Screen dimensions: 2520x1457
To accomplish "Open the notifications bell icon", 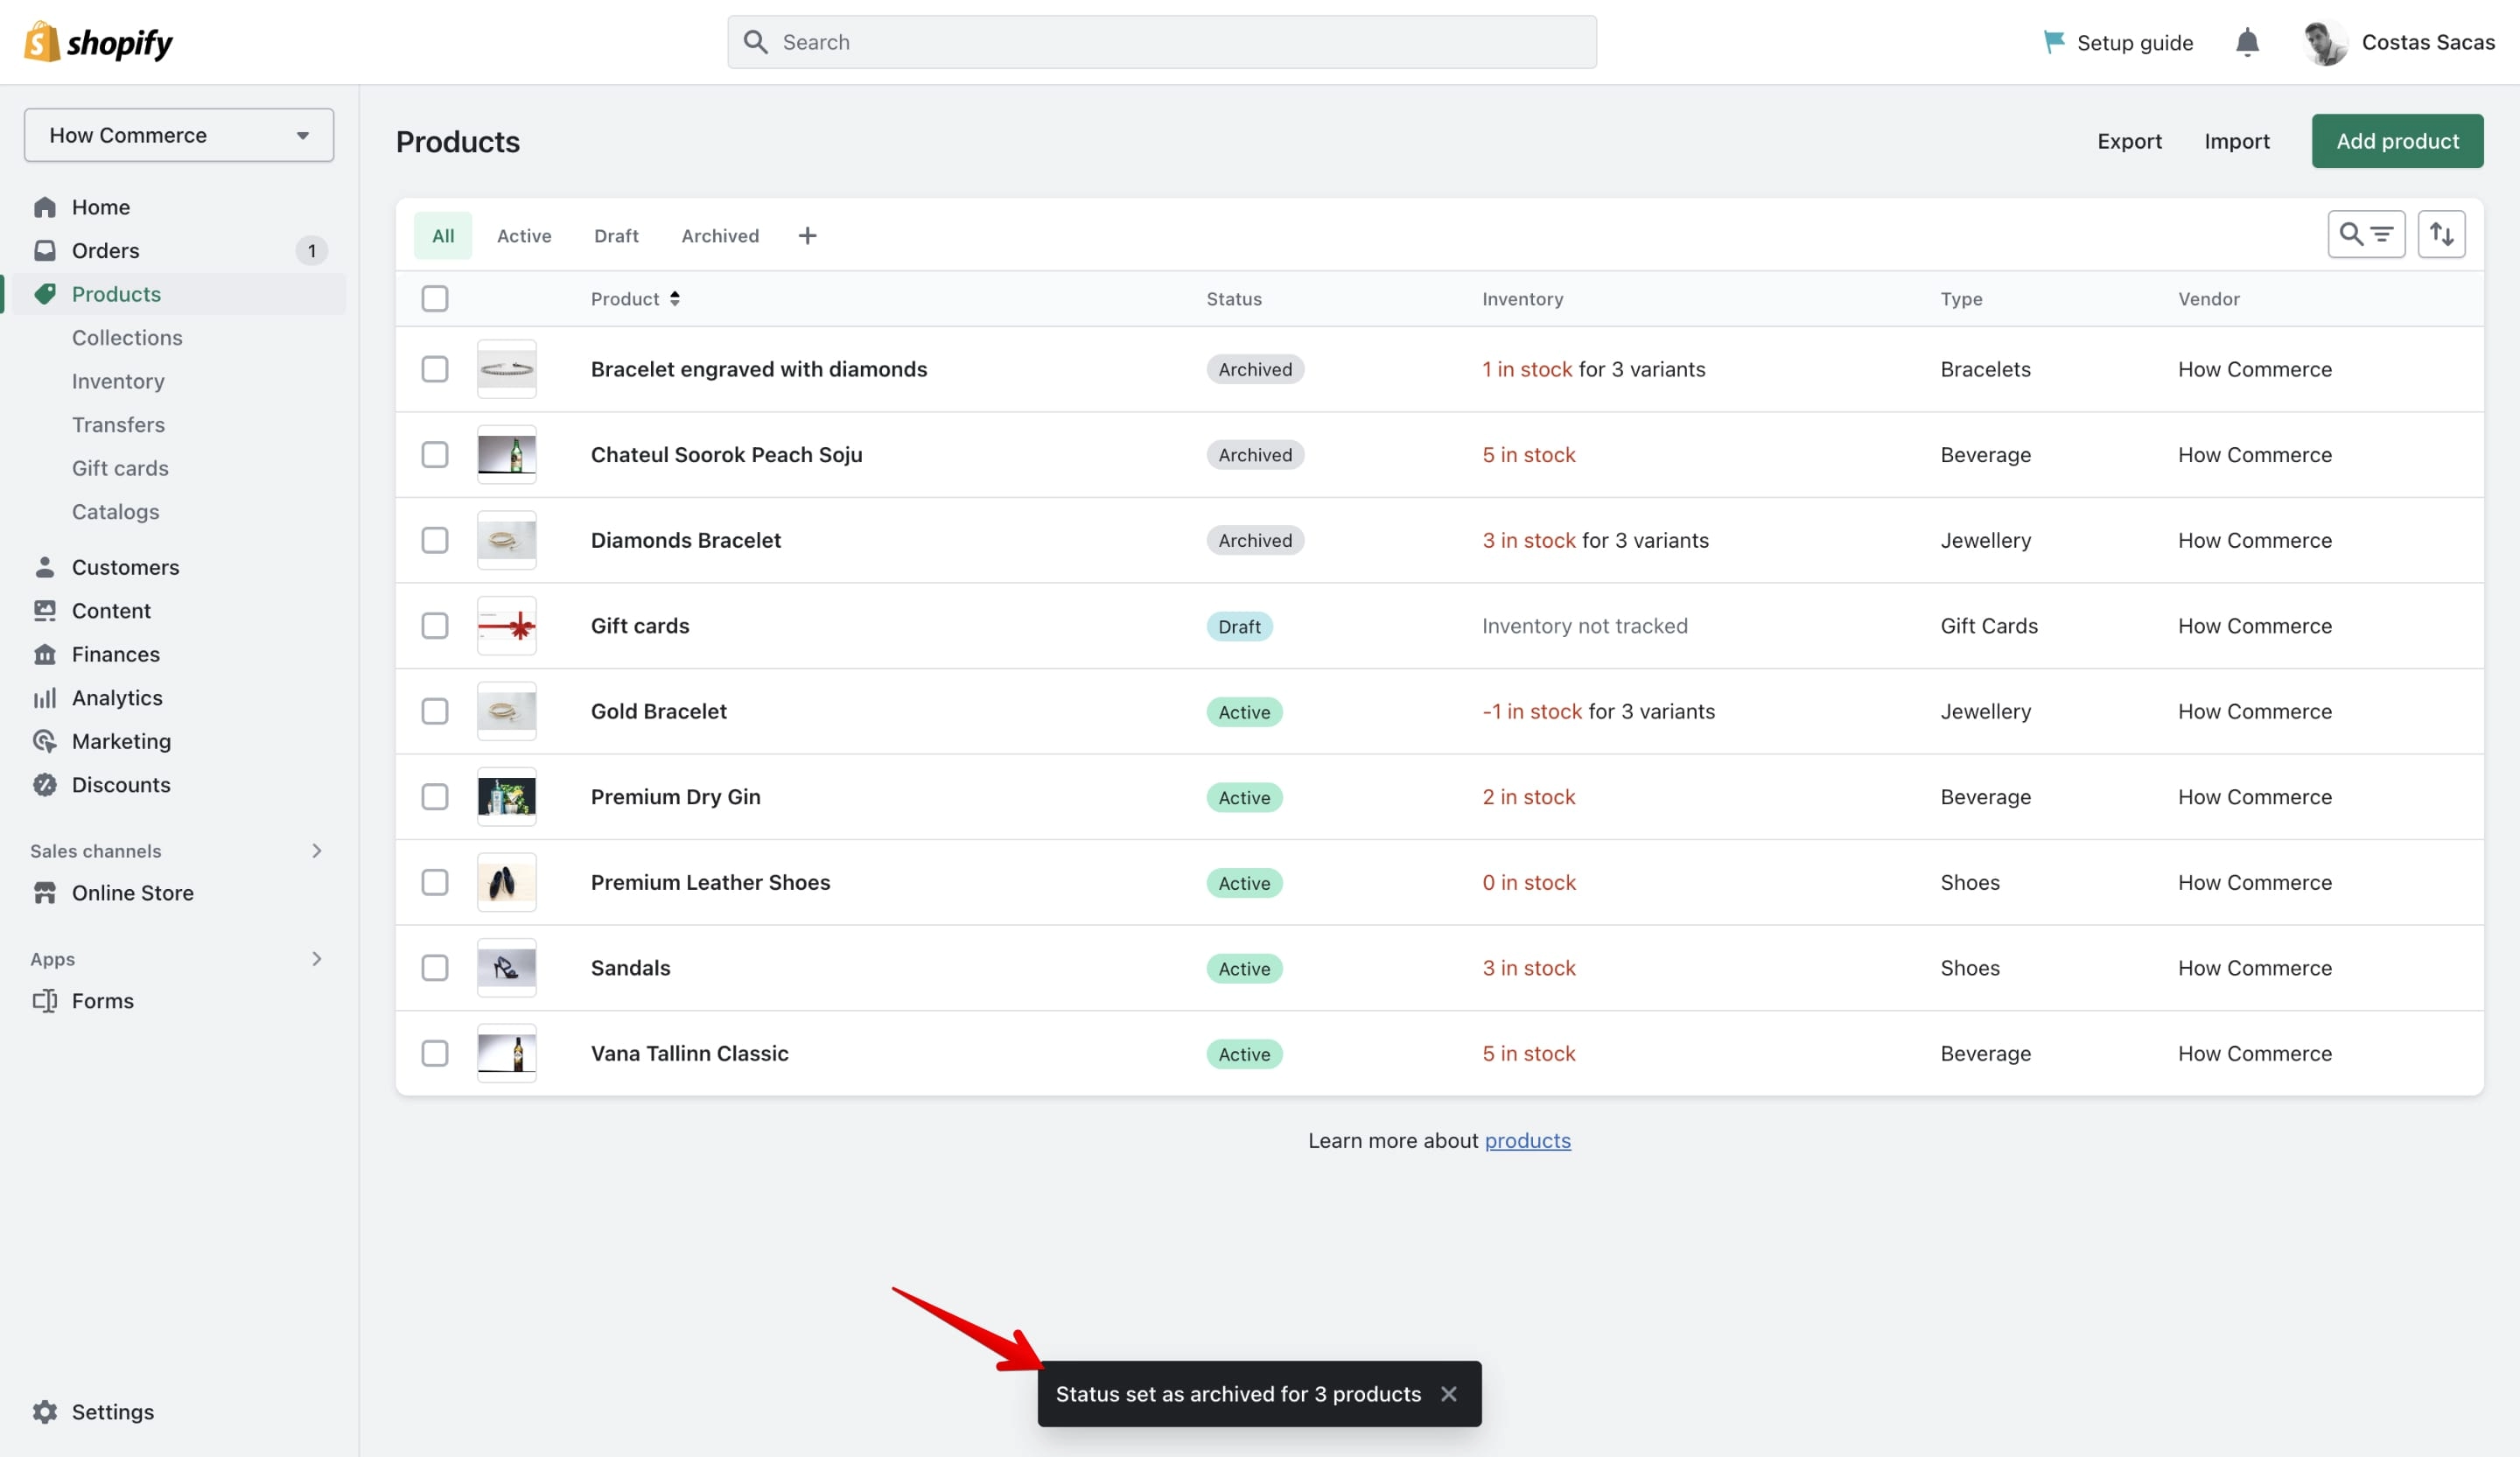I will coord(2246,42).
